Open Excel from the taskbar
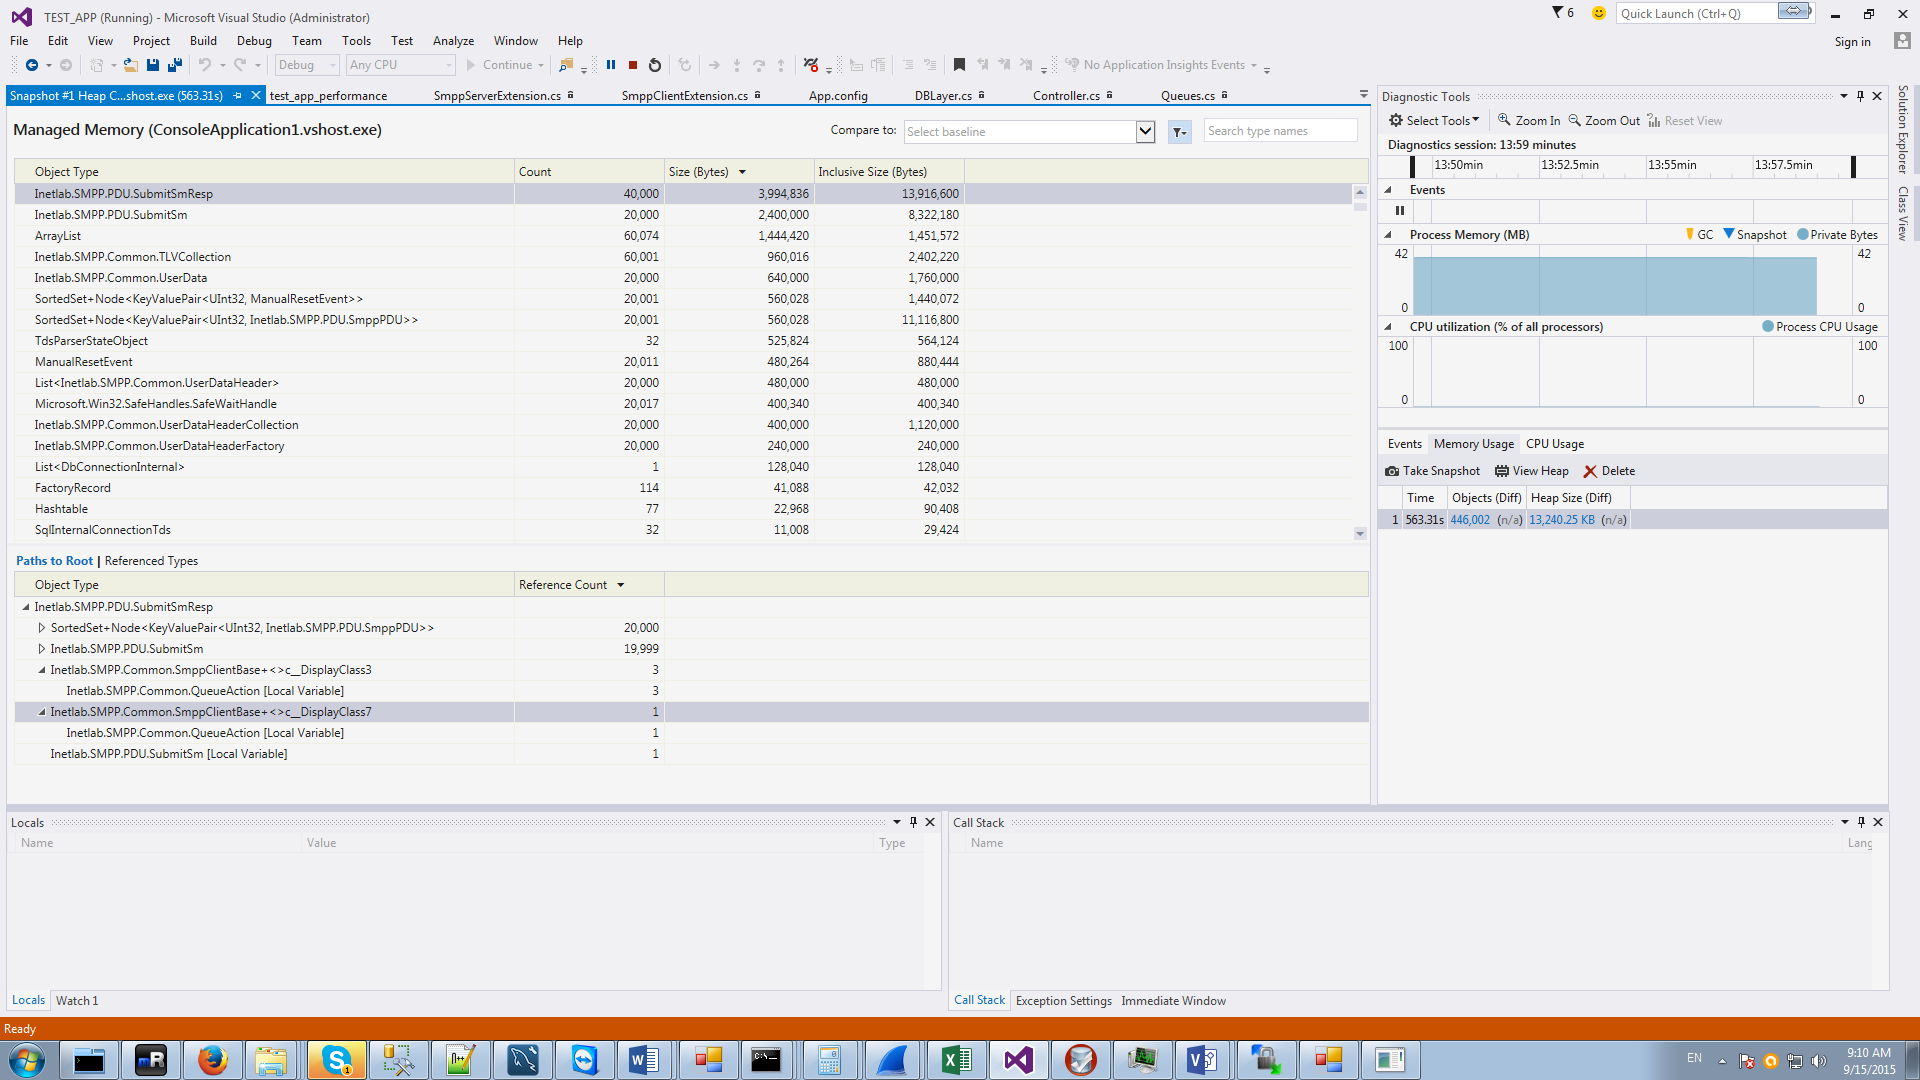 click(x=956, y=1060)
